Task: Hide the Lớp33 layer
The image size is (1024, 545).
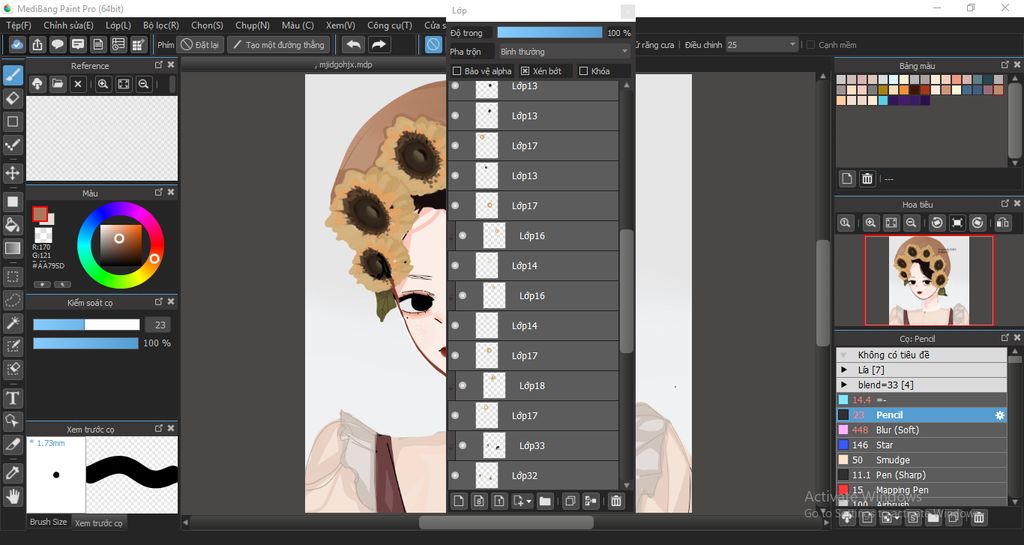Action: click(x=462, y=446)
